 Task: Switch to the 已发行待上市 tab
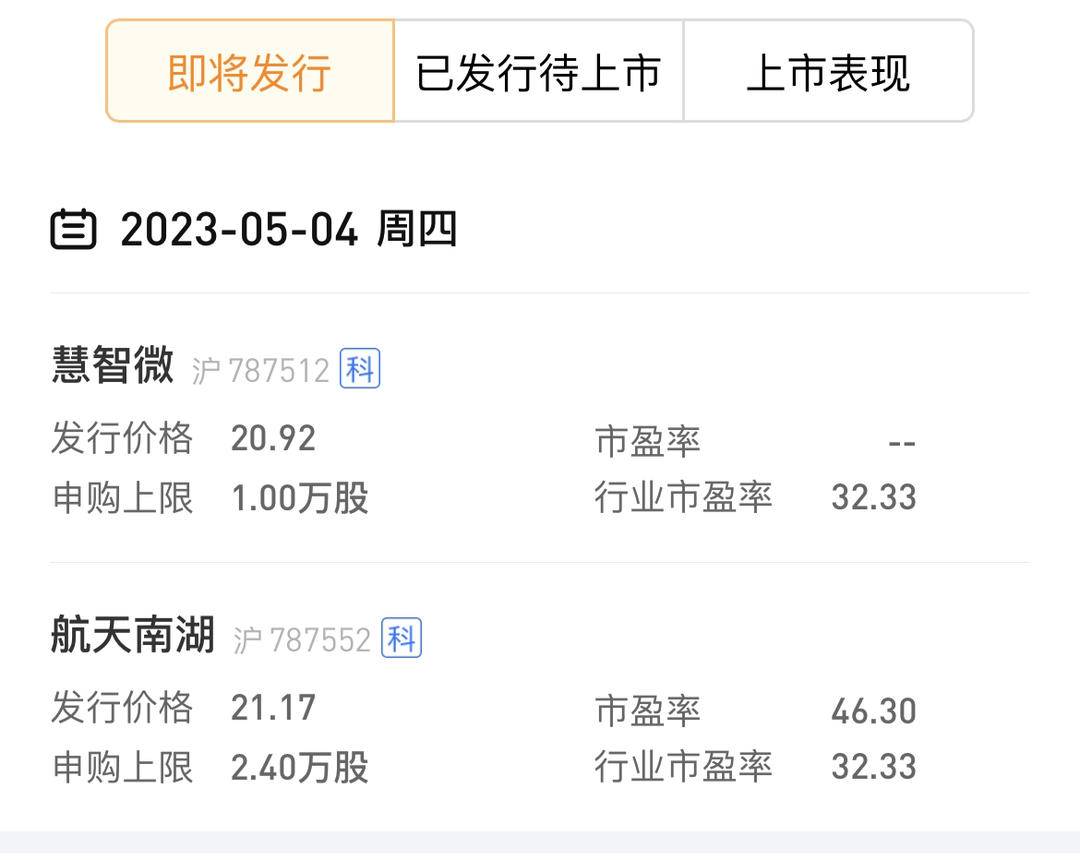[540, 72]
